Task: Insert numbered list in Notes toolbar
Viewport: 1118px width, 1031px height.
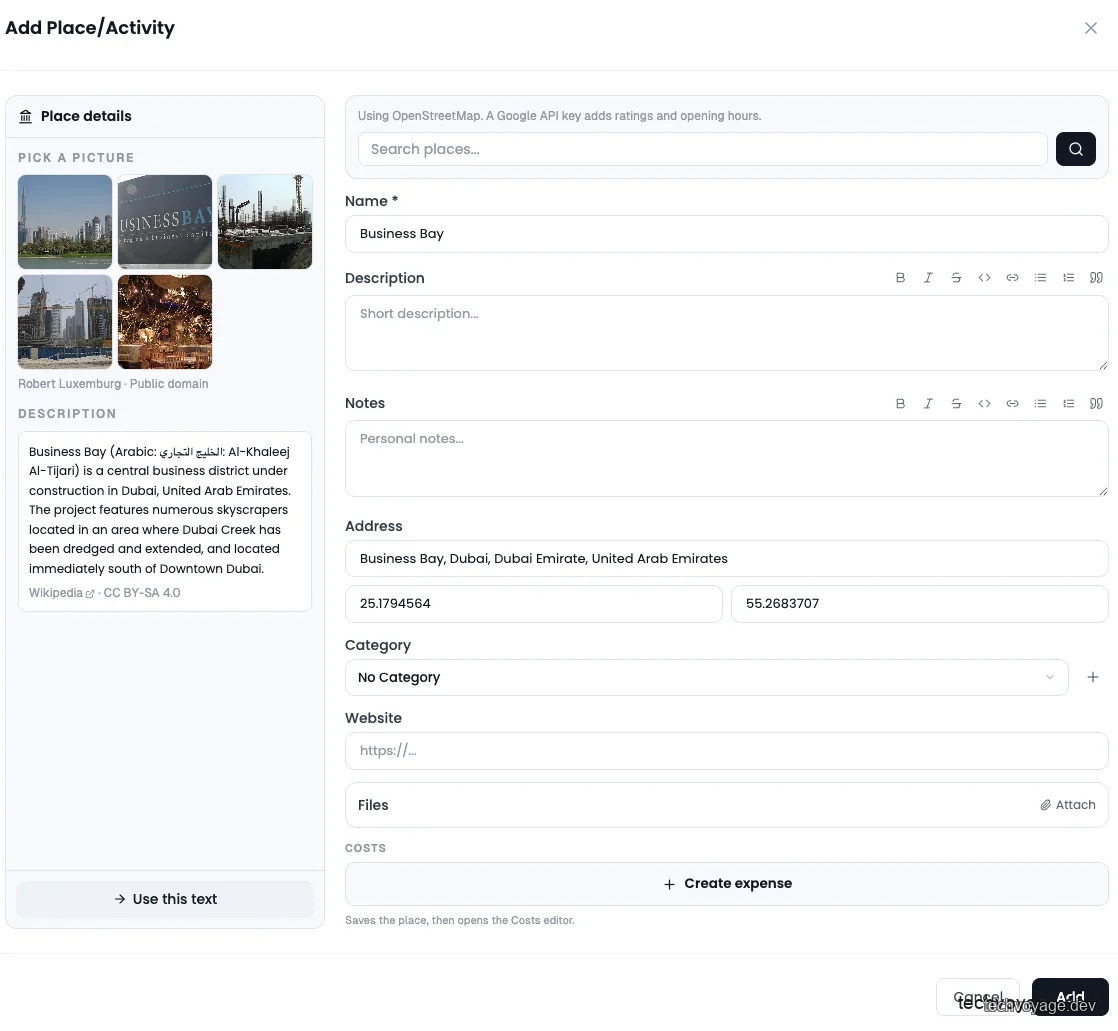Action: pyautogui.click(x=1068, y=404)
